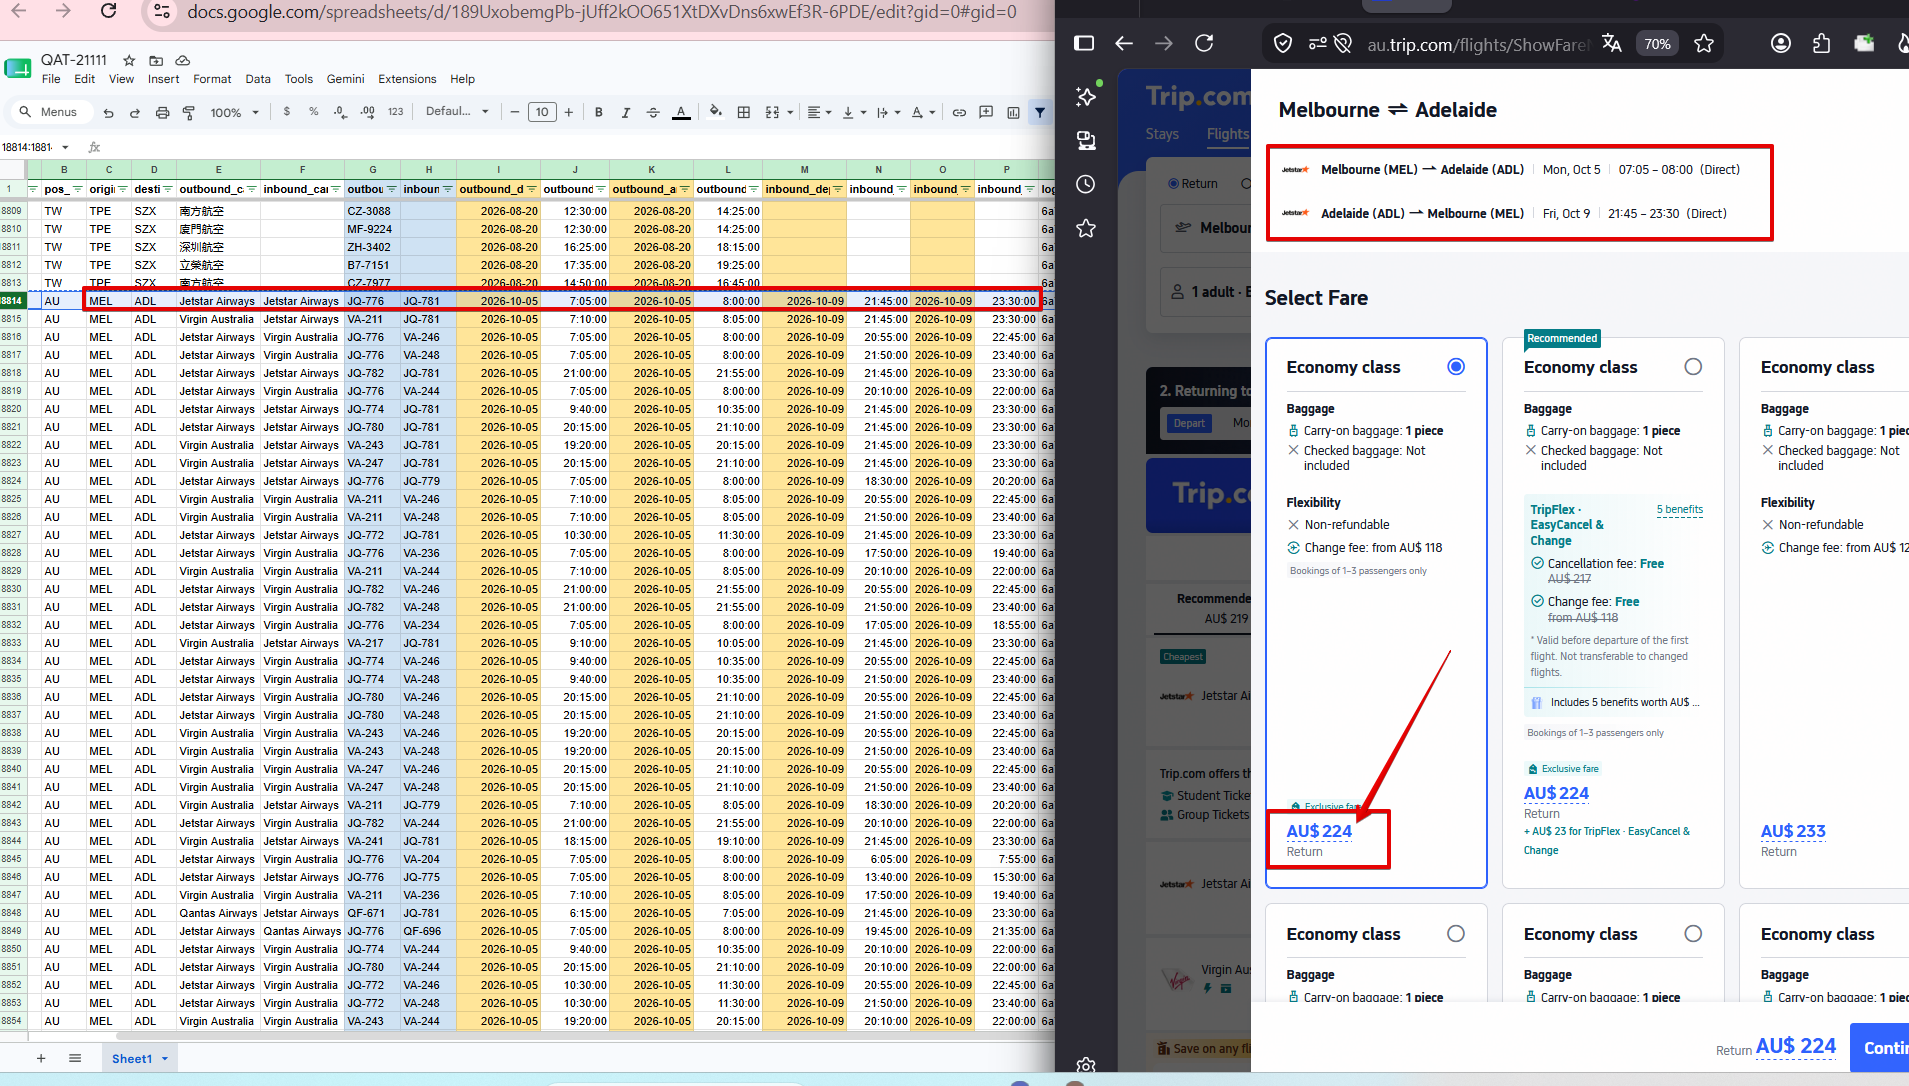Open the File menu in Sheets

[x=51, y=79]
